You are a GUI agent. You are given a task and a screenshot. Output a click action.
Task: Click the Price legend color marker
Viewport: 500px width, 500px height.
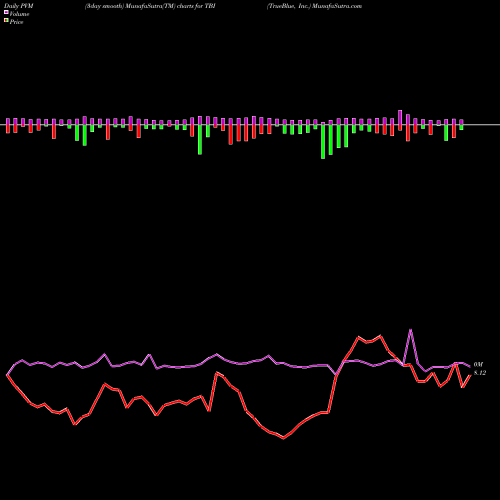6,21
